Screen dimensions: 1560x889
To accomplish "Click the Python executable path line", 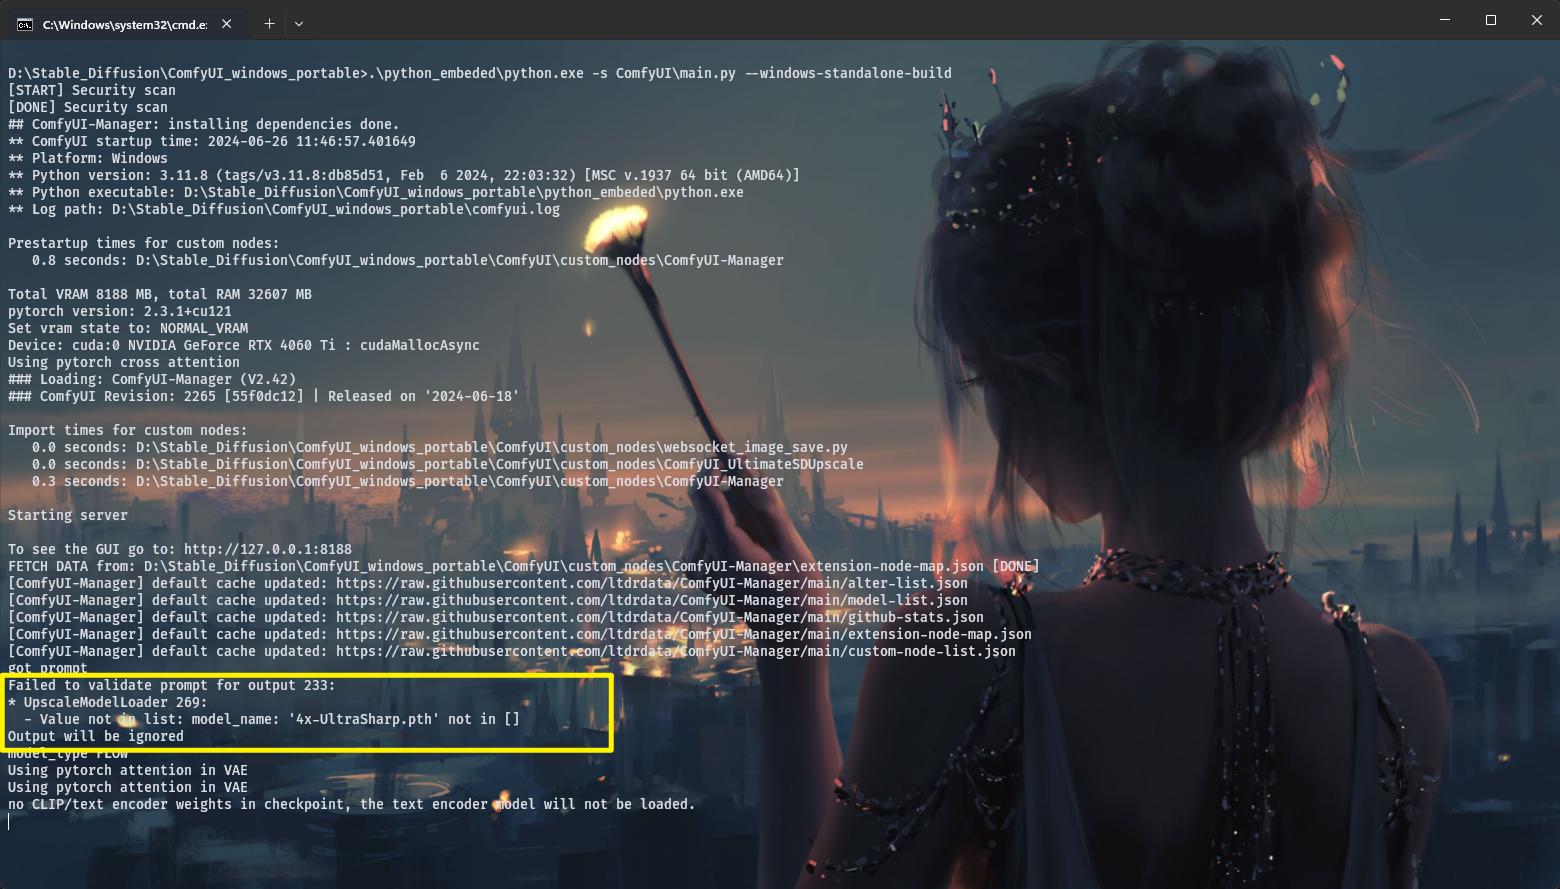I will click(376, 192).
